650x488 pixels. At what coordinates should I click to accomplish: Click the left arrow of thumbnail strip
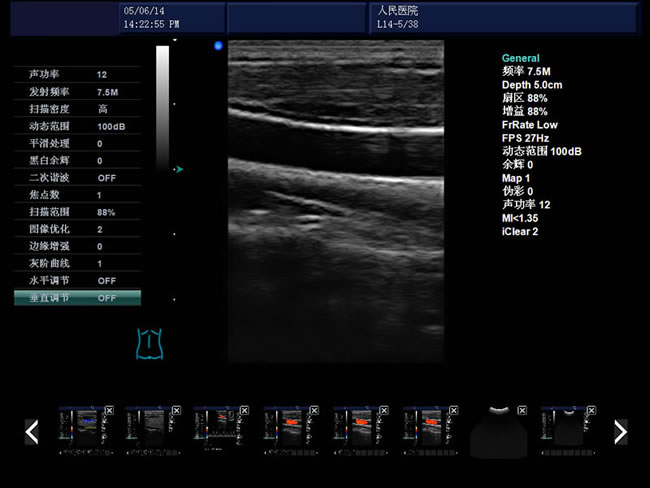(32, 432)
